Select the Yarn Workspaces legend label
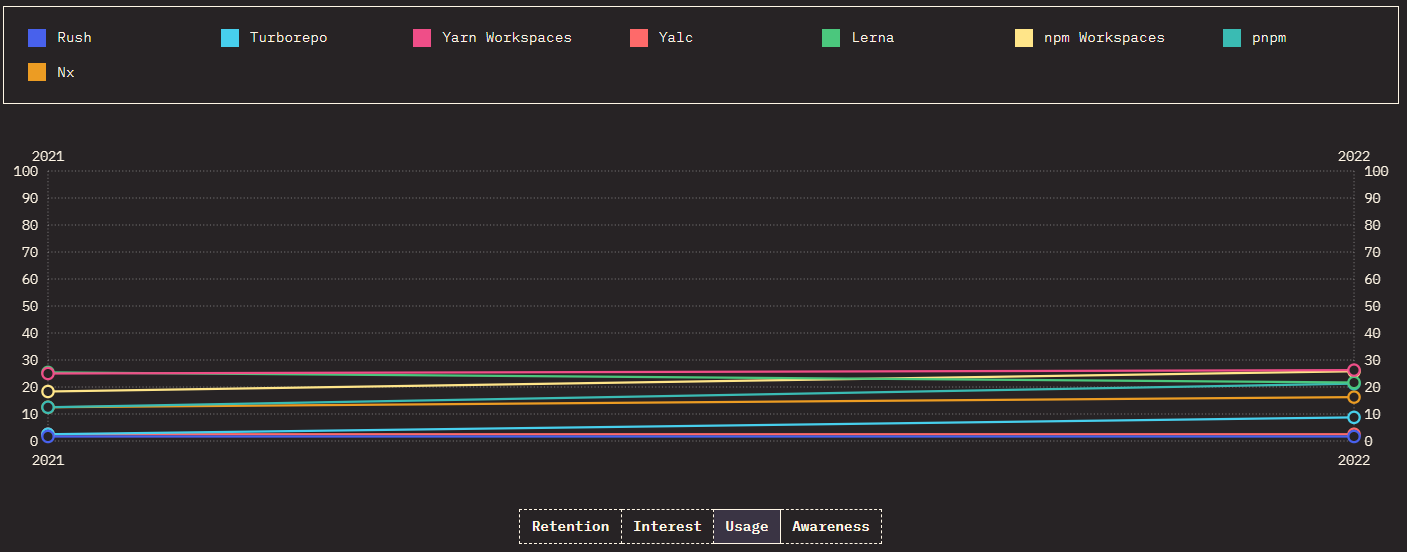 click(x=507, y=38)
